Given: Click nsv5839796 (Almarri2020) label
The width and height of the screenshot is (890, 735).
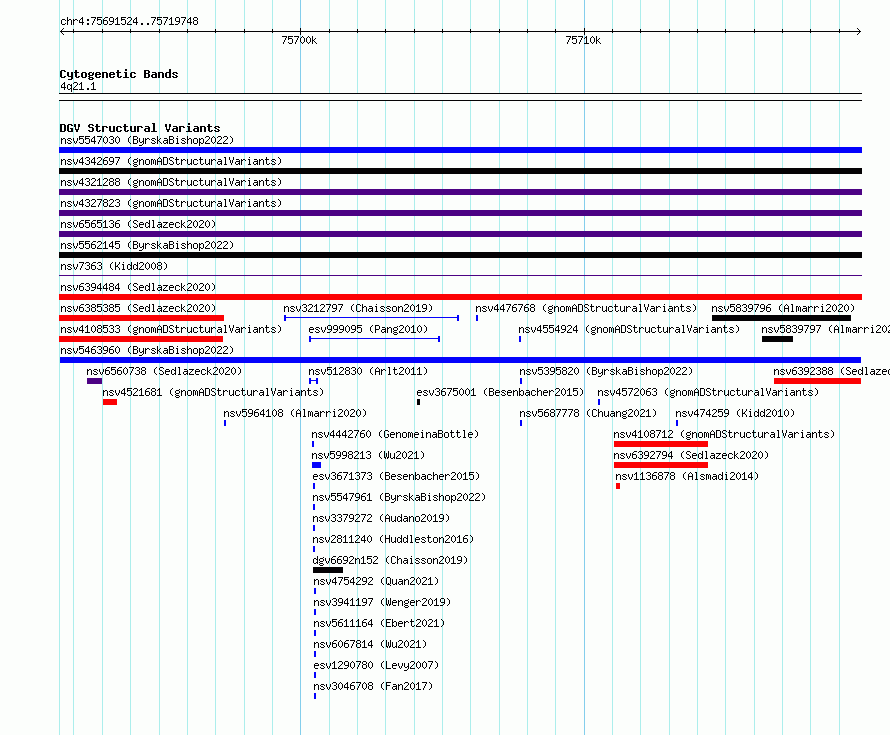Looking at the screenshot, I should (783, 308).
